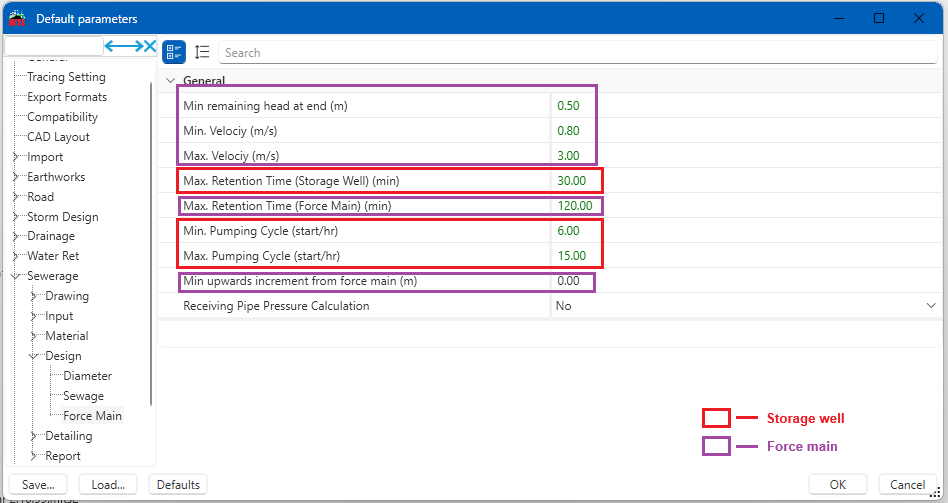The width and height of the screenshot is (948, 503).
Task: Click the parameter Search field
Action: 578,52
